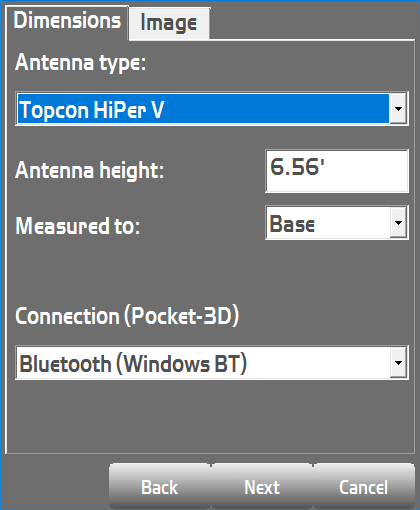Image resolution: width=420 pixels, height=510 pixels.
Task: Expand the Measured to dropdown arrow
Action: pos(398,223)
